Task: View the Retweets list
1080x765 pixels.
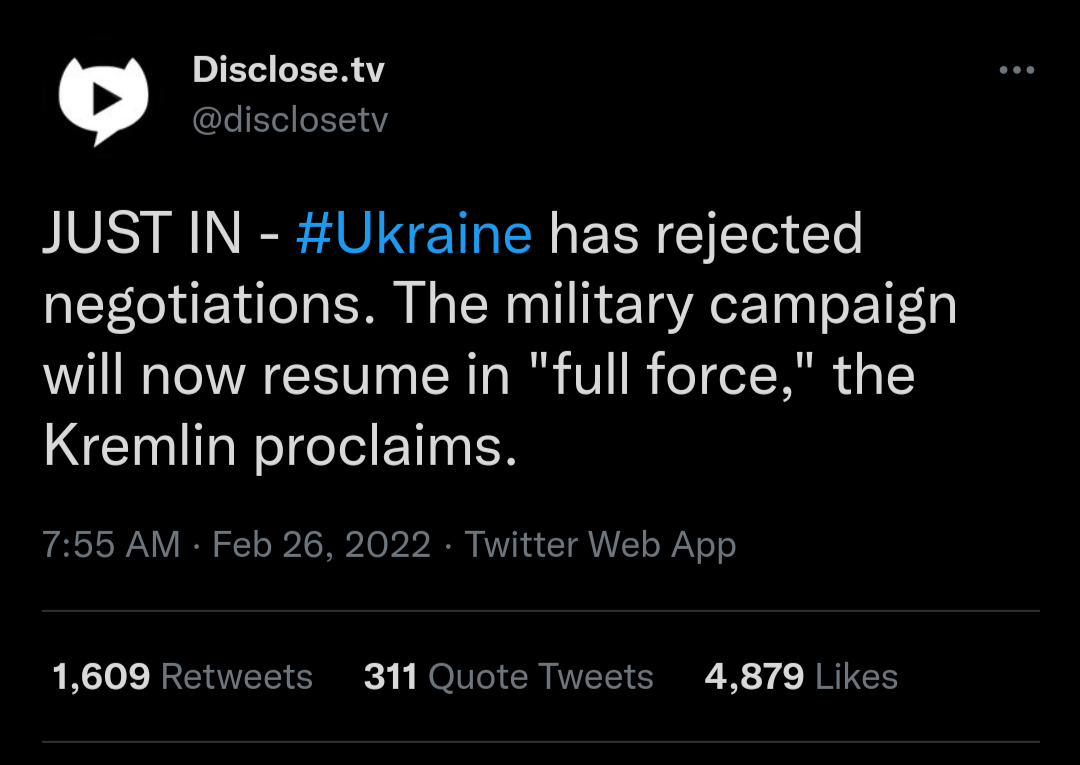Action: coord(237,677)
